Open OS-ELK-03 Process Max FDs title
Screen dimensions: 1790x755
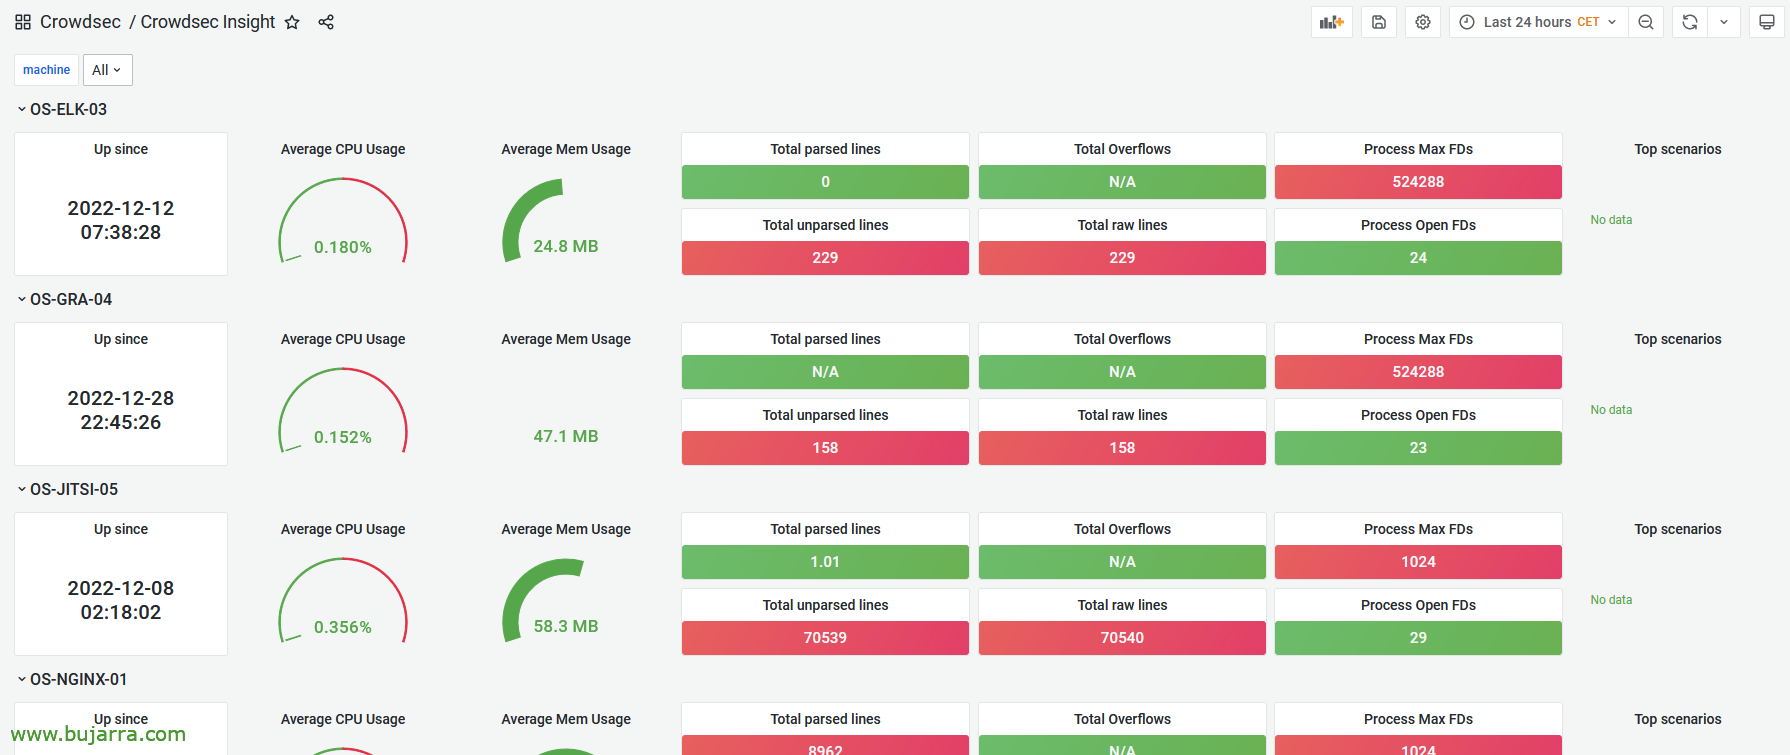(x=1418, y=149)
